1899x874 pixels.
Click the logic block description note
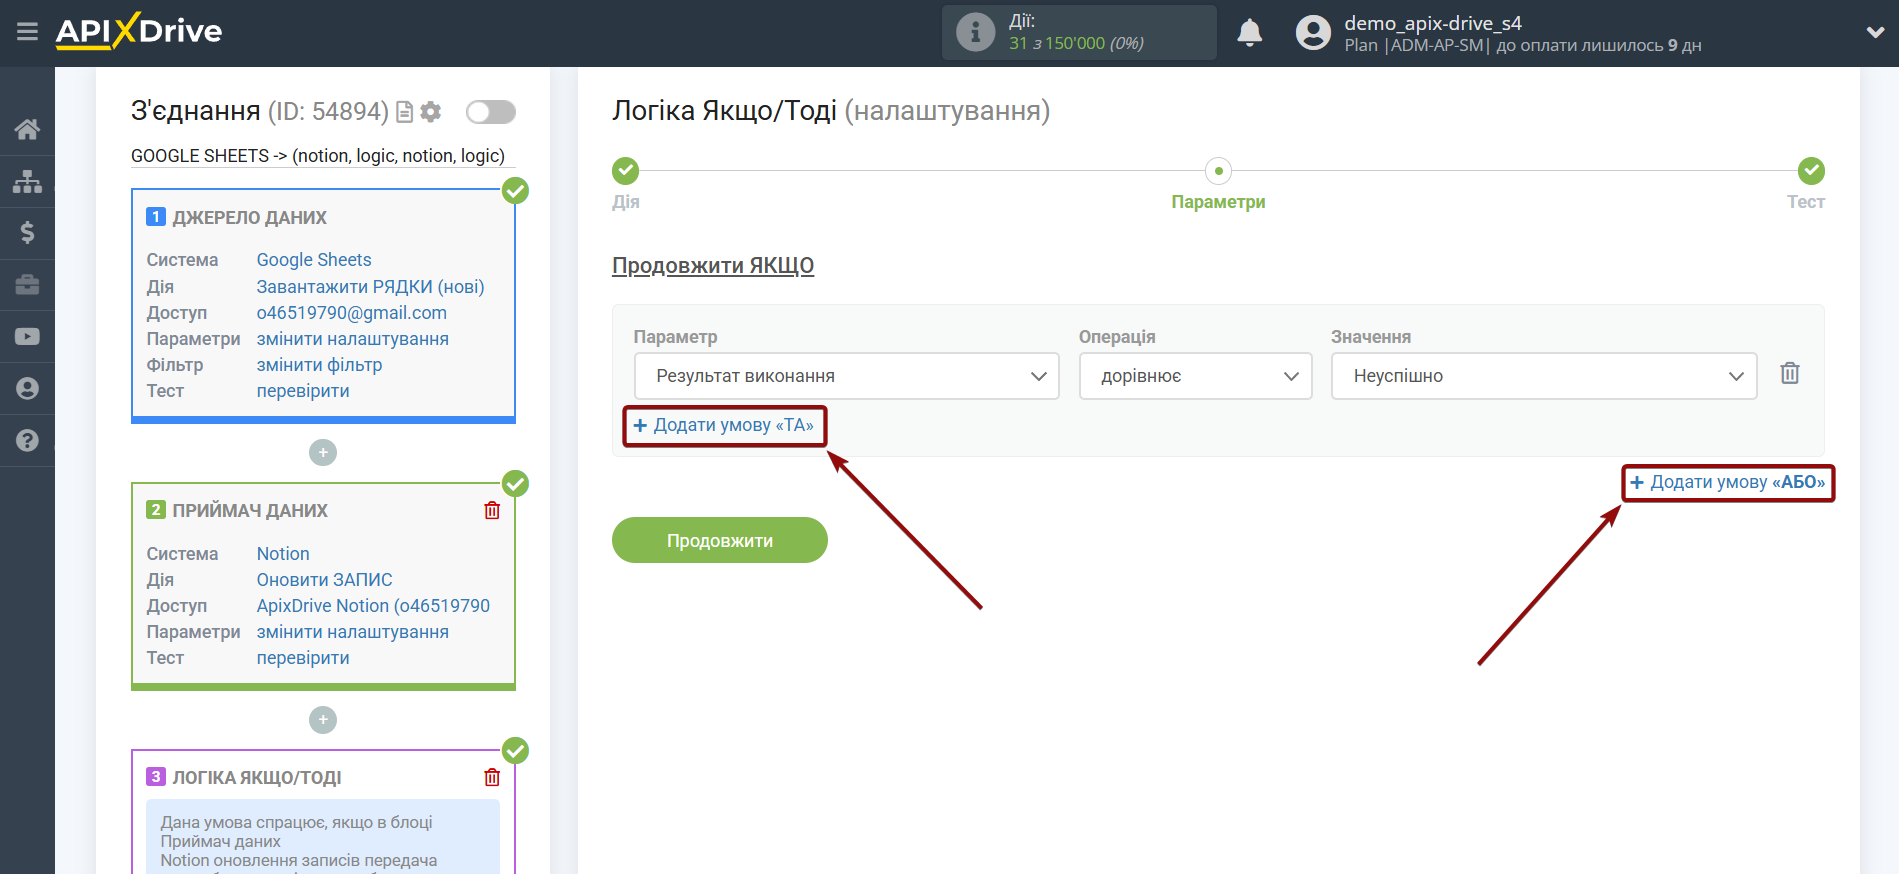pyautogui.click(x=323, y=837)
